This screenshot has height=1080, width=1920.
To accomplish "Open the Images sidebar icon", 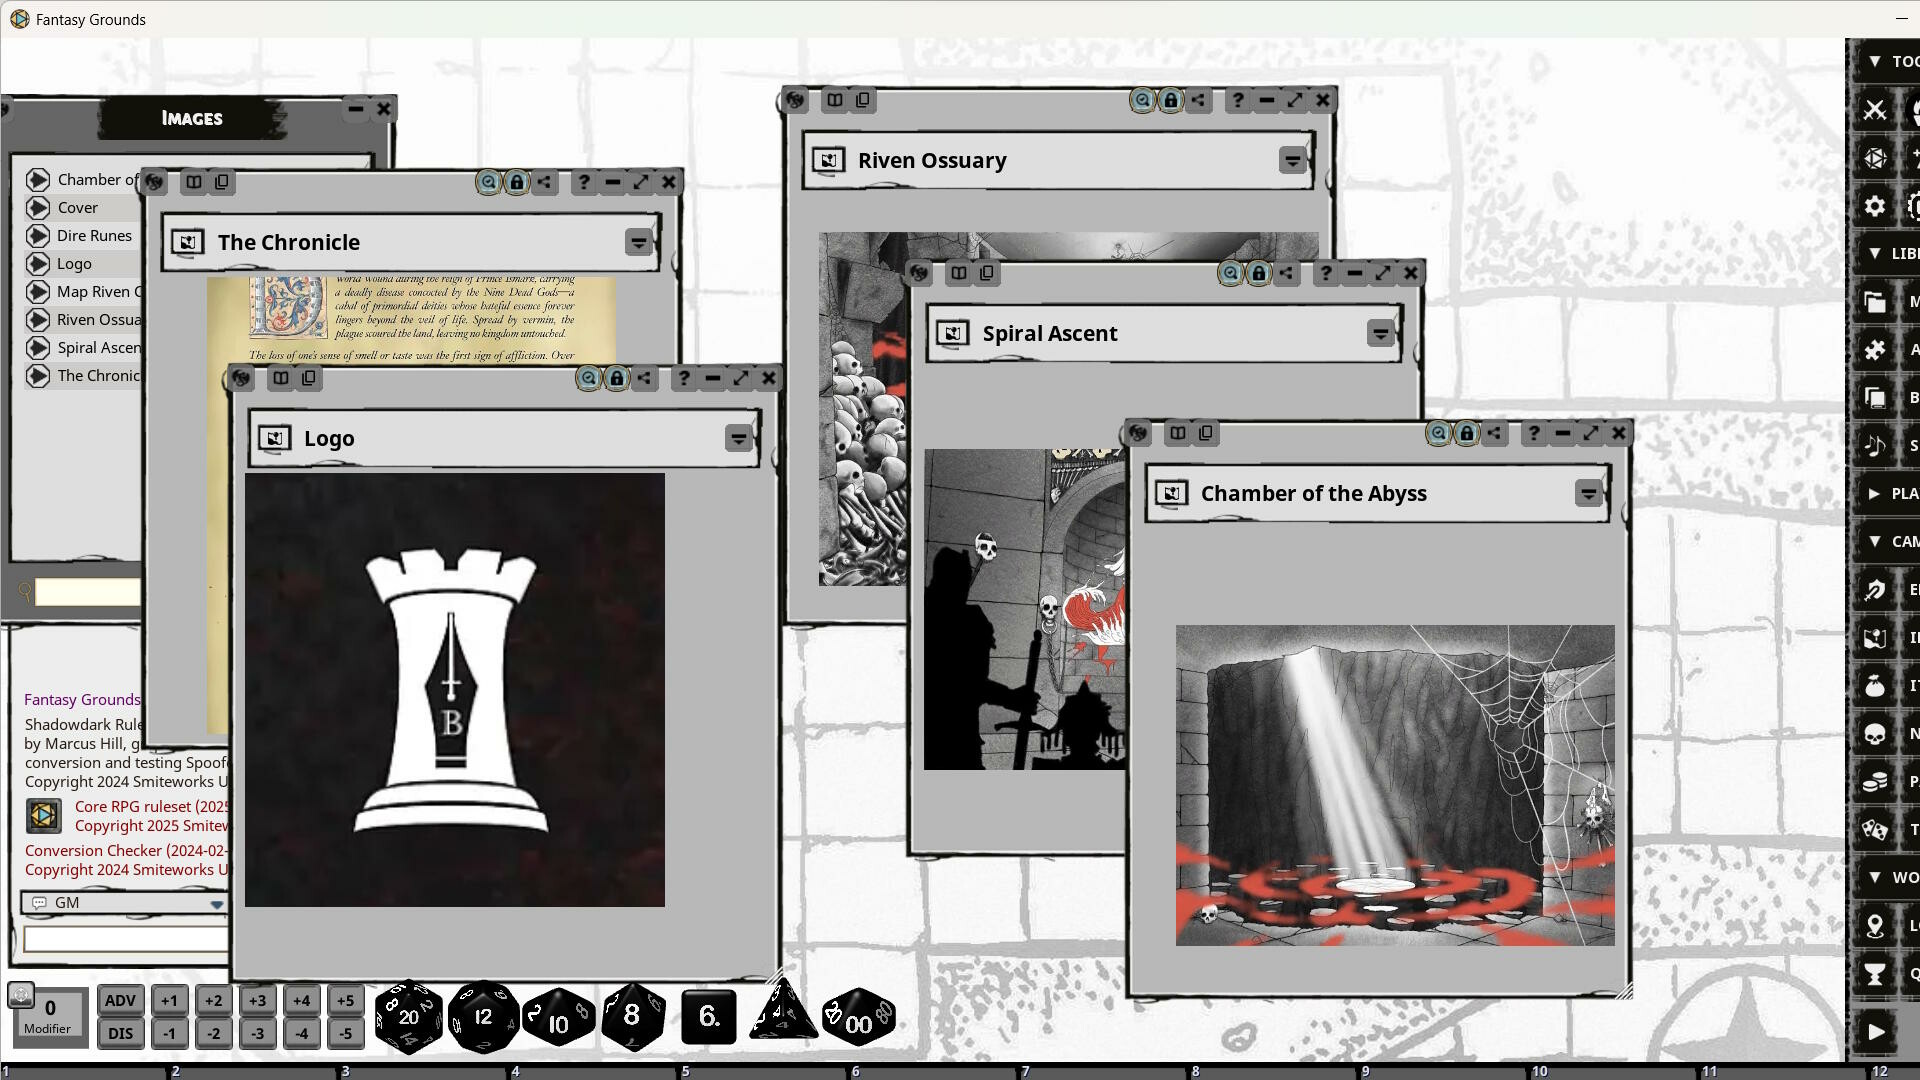I will point(1875,637).
